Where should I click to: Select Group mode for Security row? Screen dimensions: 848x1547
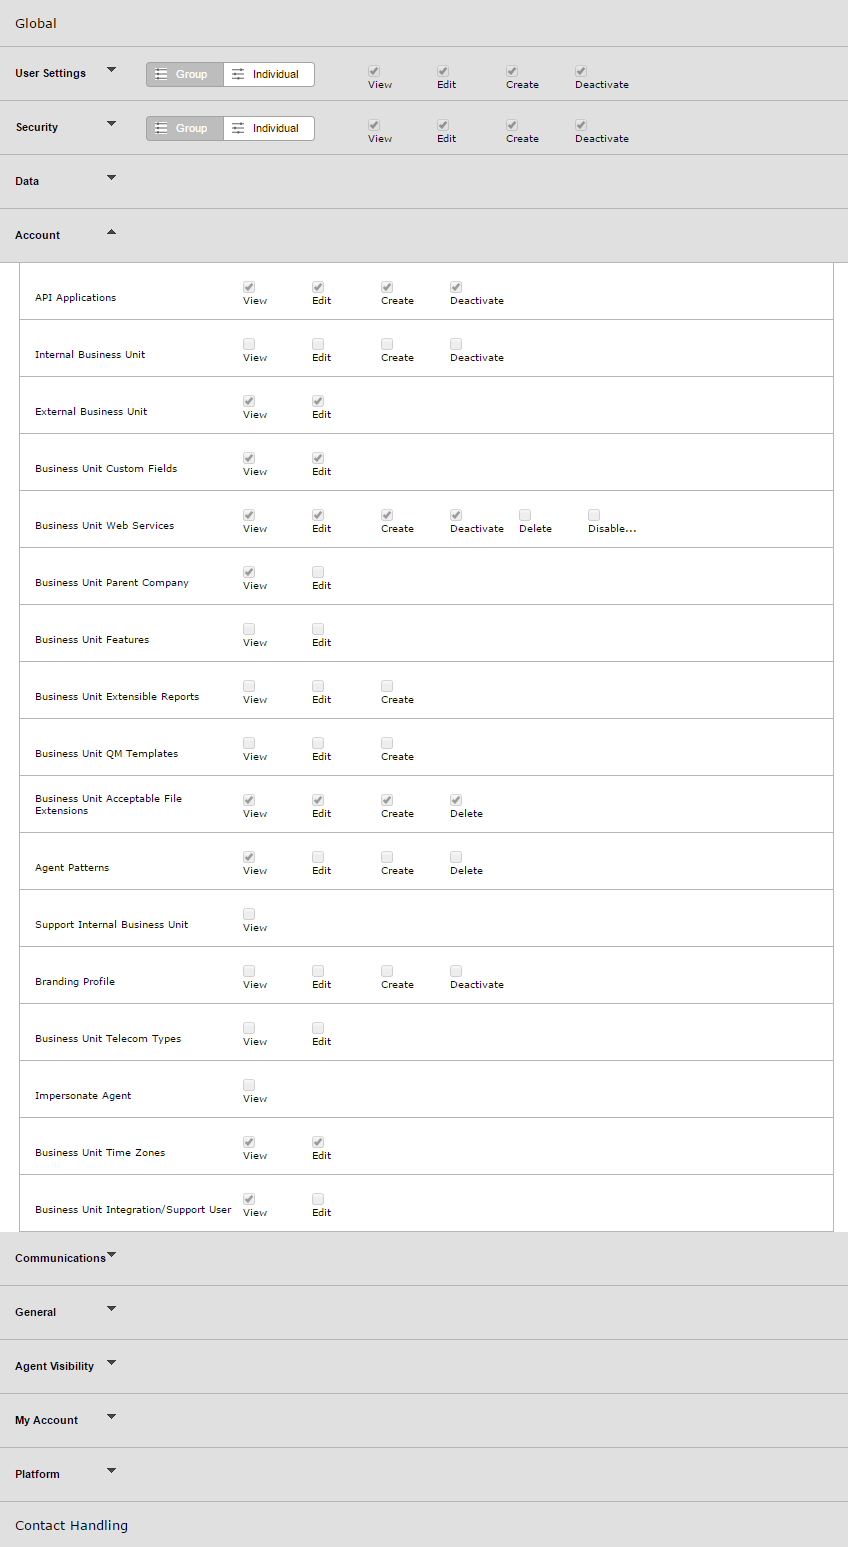coord(184,128)
